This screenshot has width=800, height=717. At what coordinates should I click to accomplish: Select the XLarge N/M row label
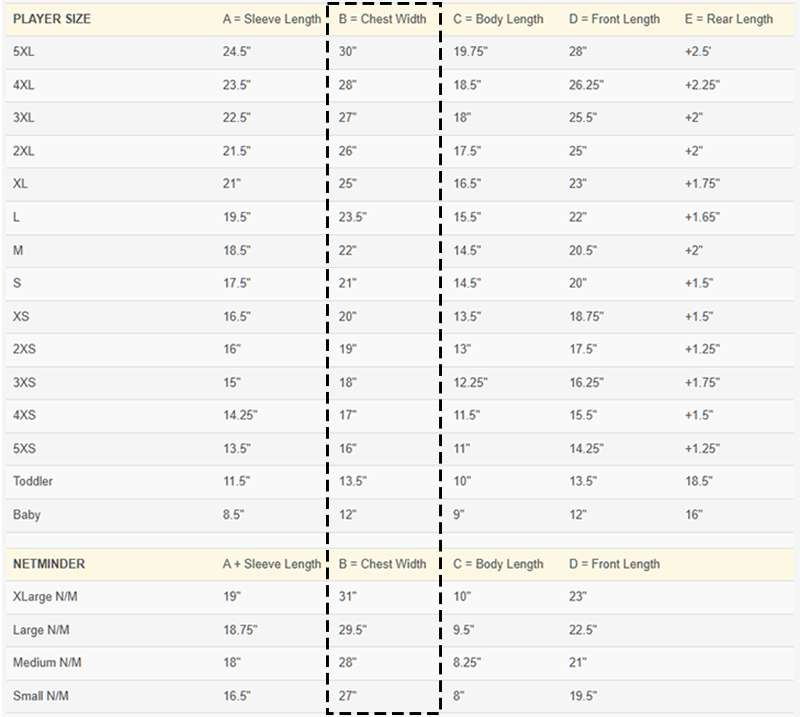coord(47,597)
